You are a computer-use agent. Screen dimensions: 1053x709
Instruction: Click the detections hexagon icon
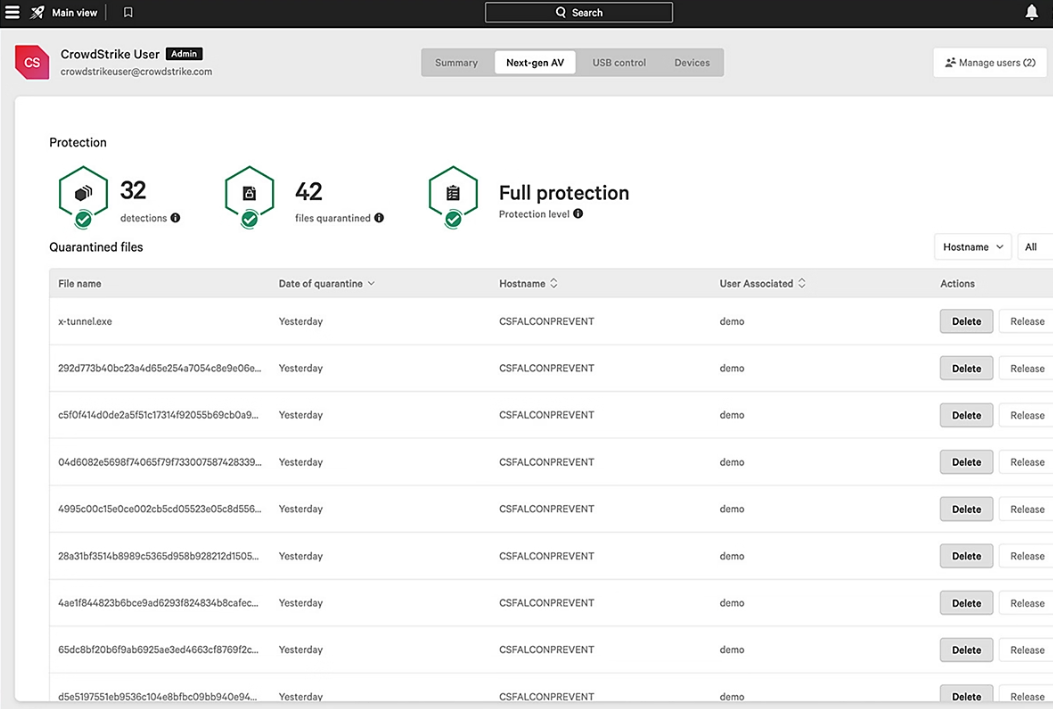click(83, 194)
